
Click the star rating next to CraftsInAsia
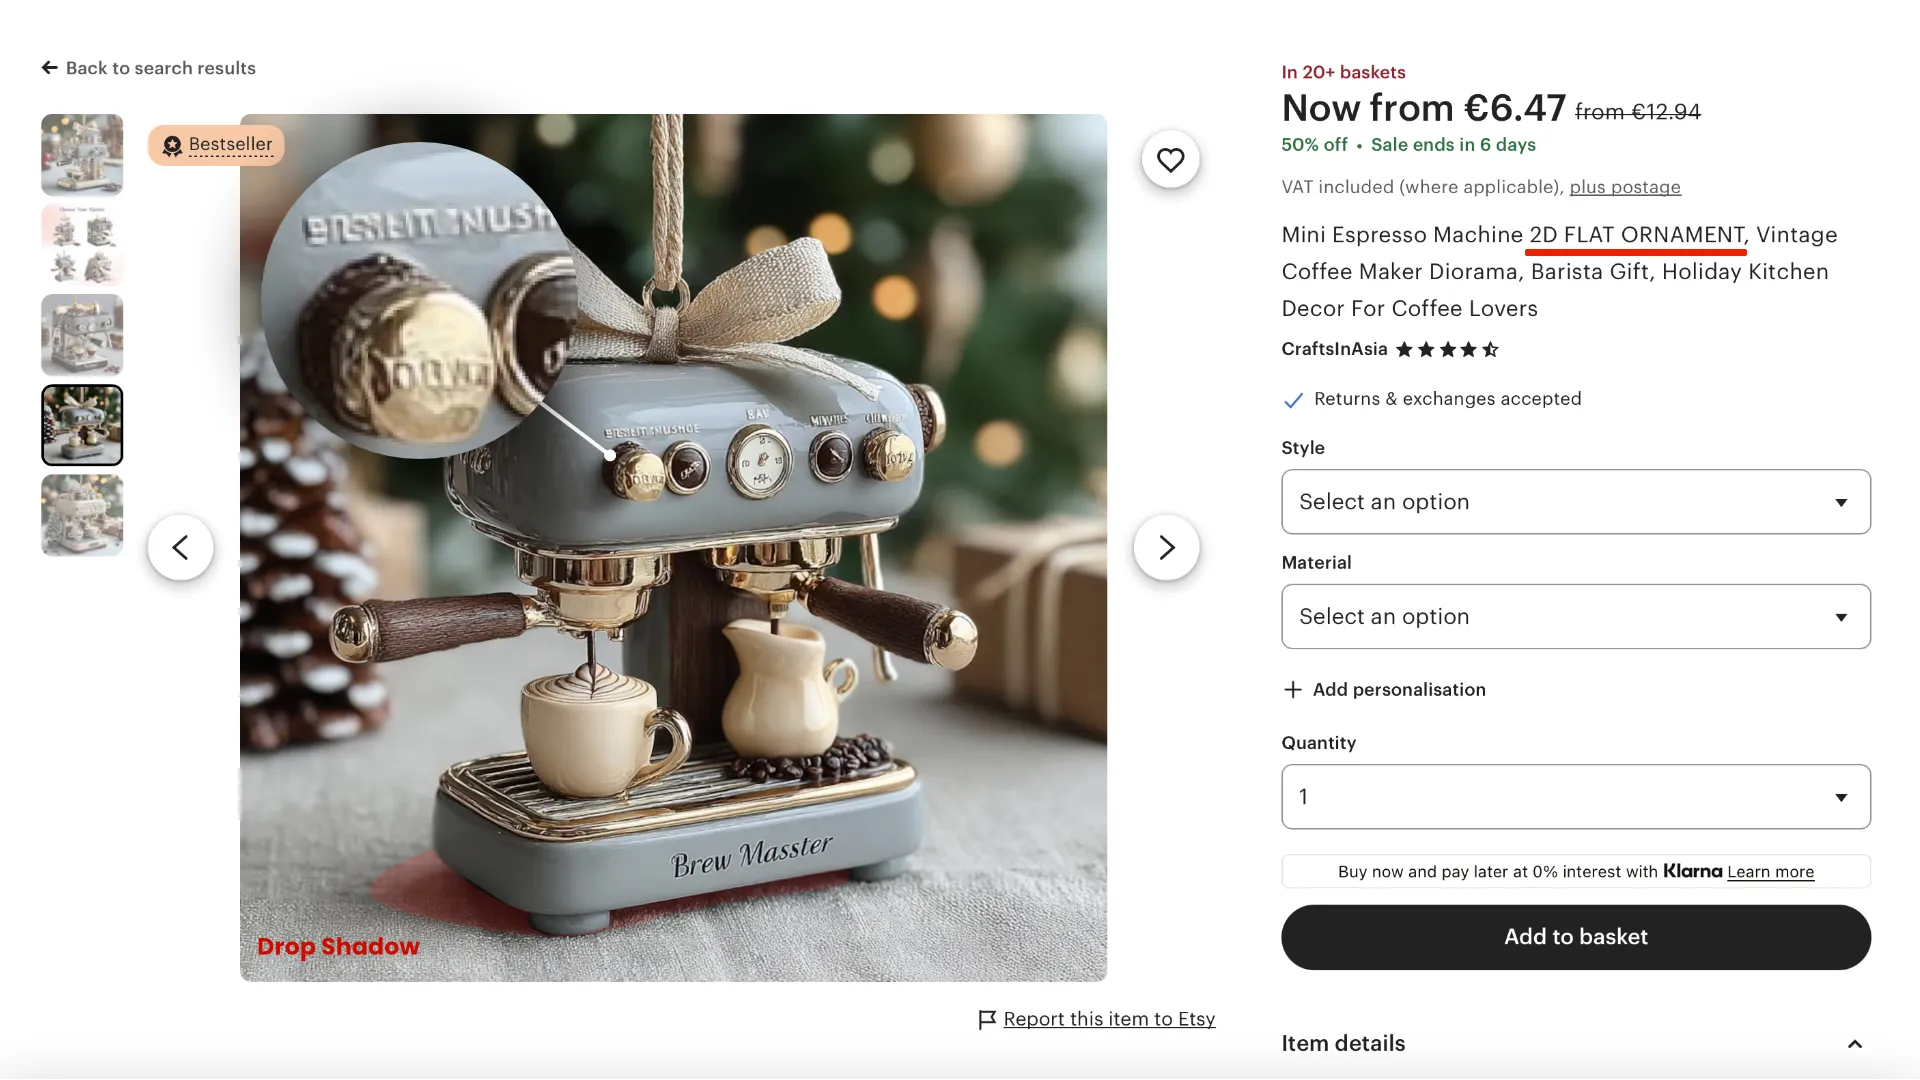(1447, 350)
